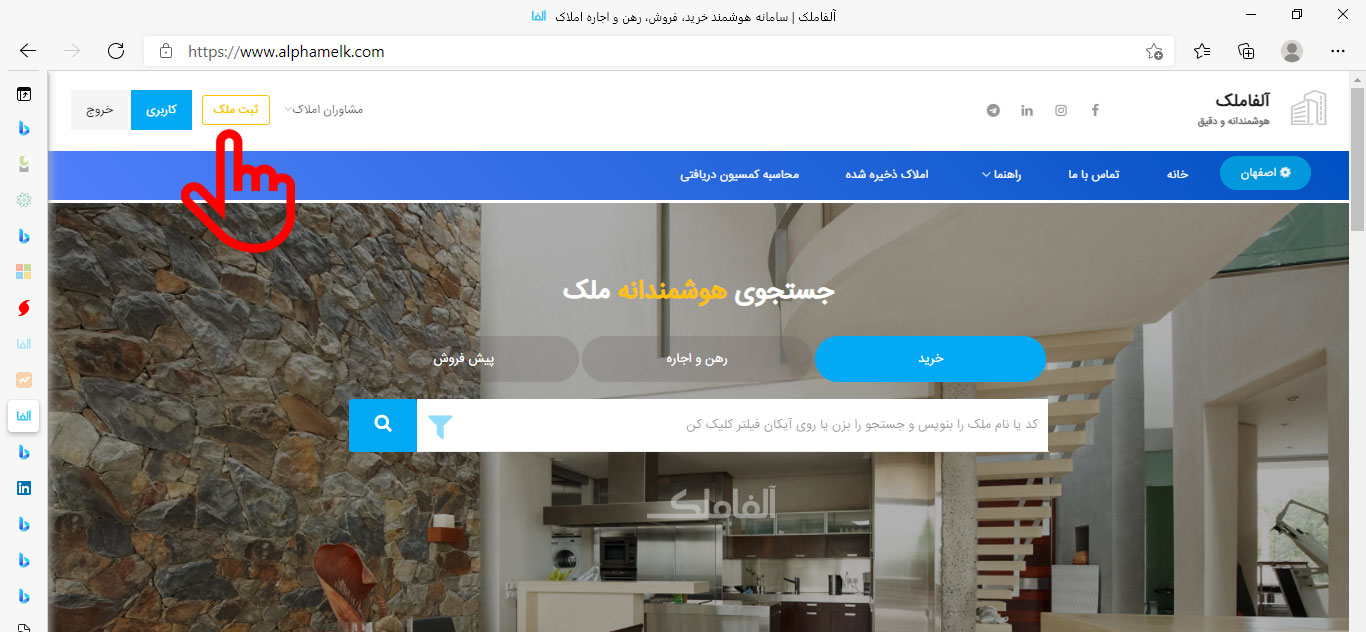Image resolution: width=1366 pixels, height=632 pixels.
Task: Expand the راهنما menu
Action: tap(1000, 174)
